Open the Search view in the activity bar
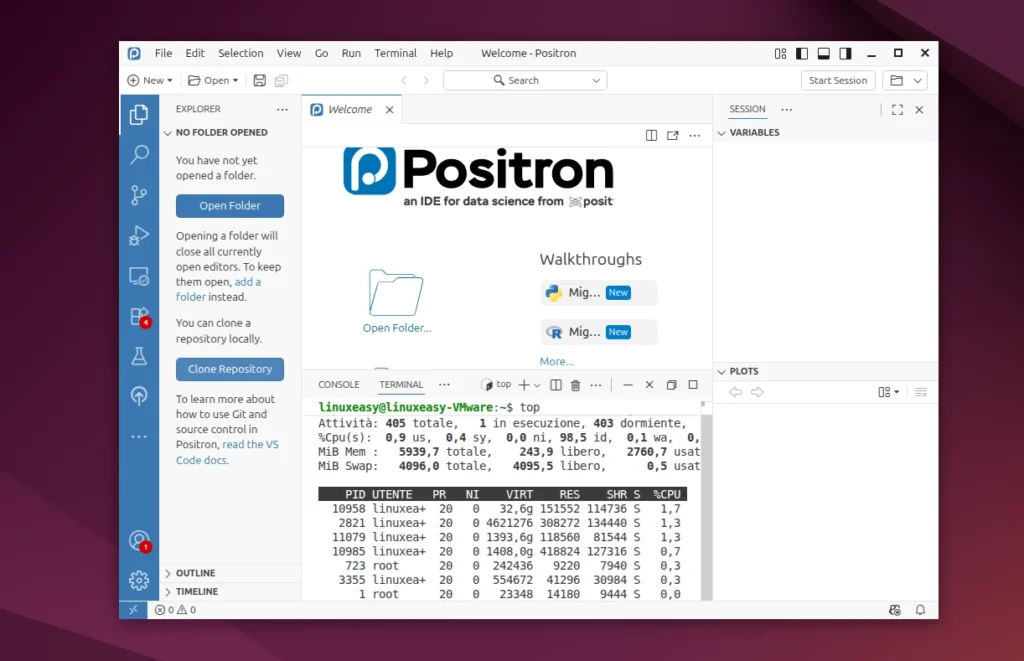Viewport: 1024px width, 661px height. [139, 154]
